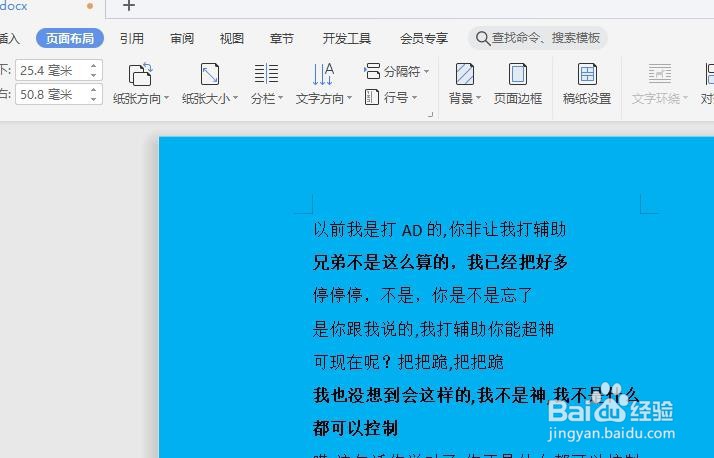Expand the 纸张方向 dropdown arrow
The width and height of the screenshot is (714, 458).
click(x=166, y=98)
